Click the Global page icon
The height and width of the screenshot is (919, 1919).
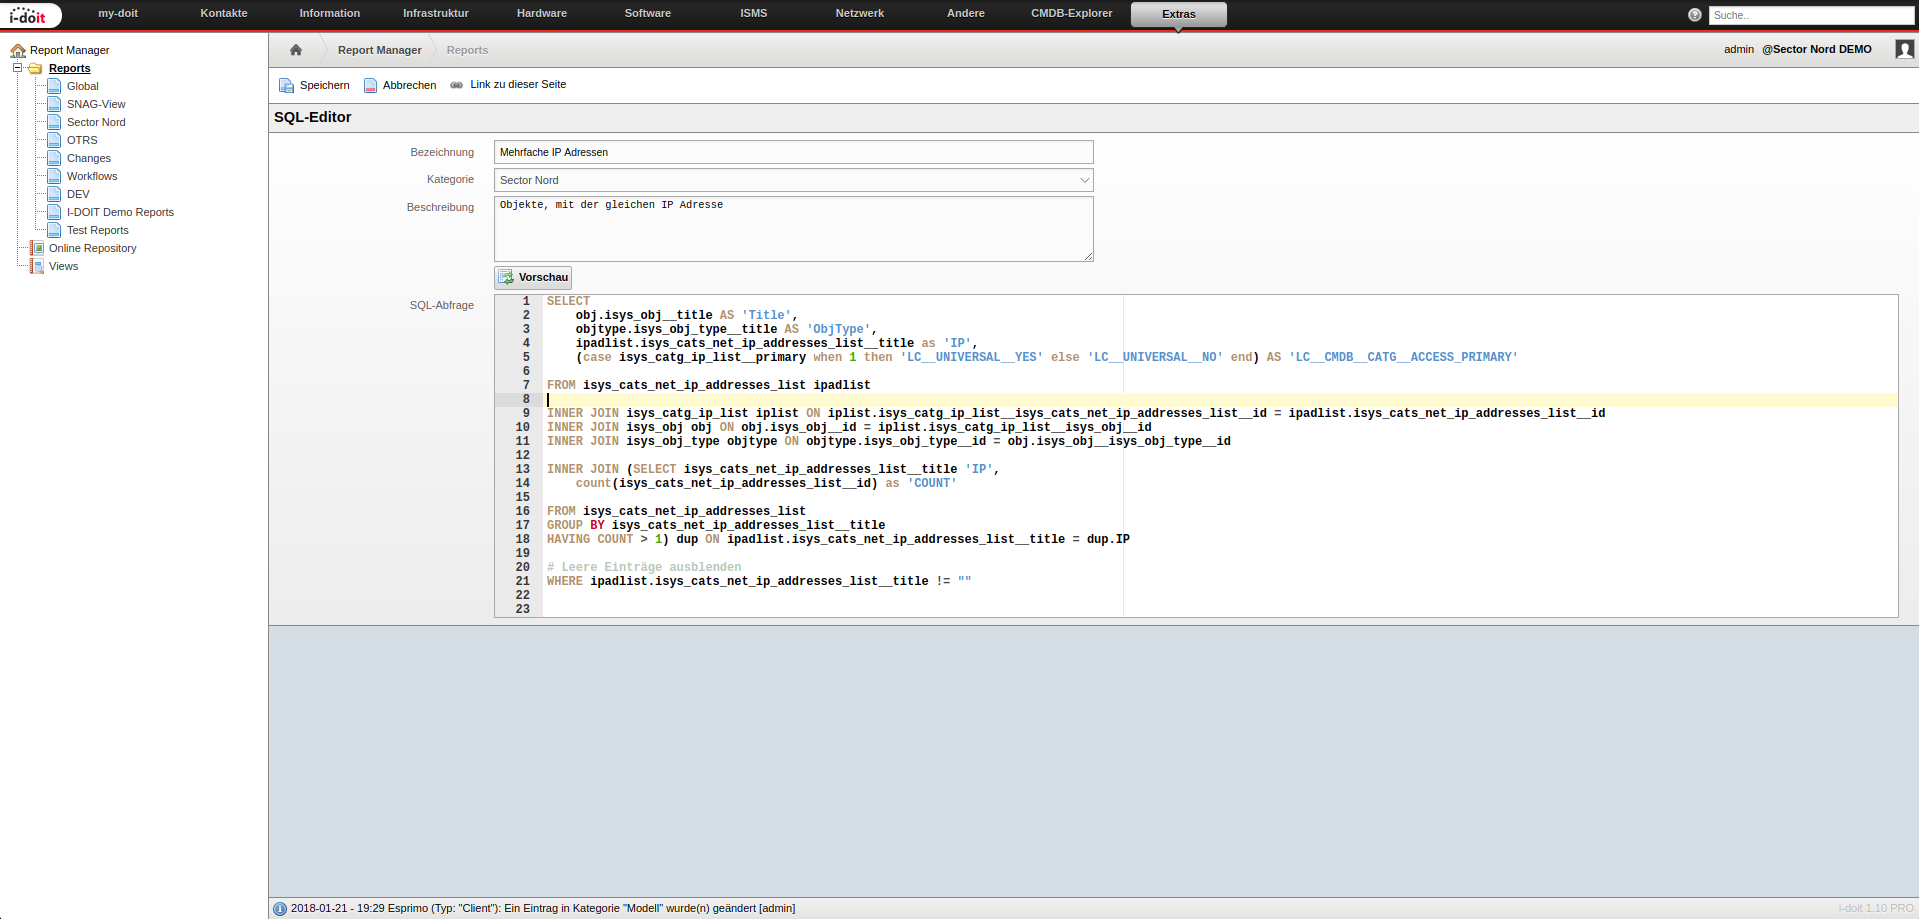coord(54,86)
